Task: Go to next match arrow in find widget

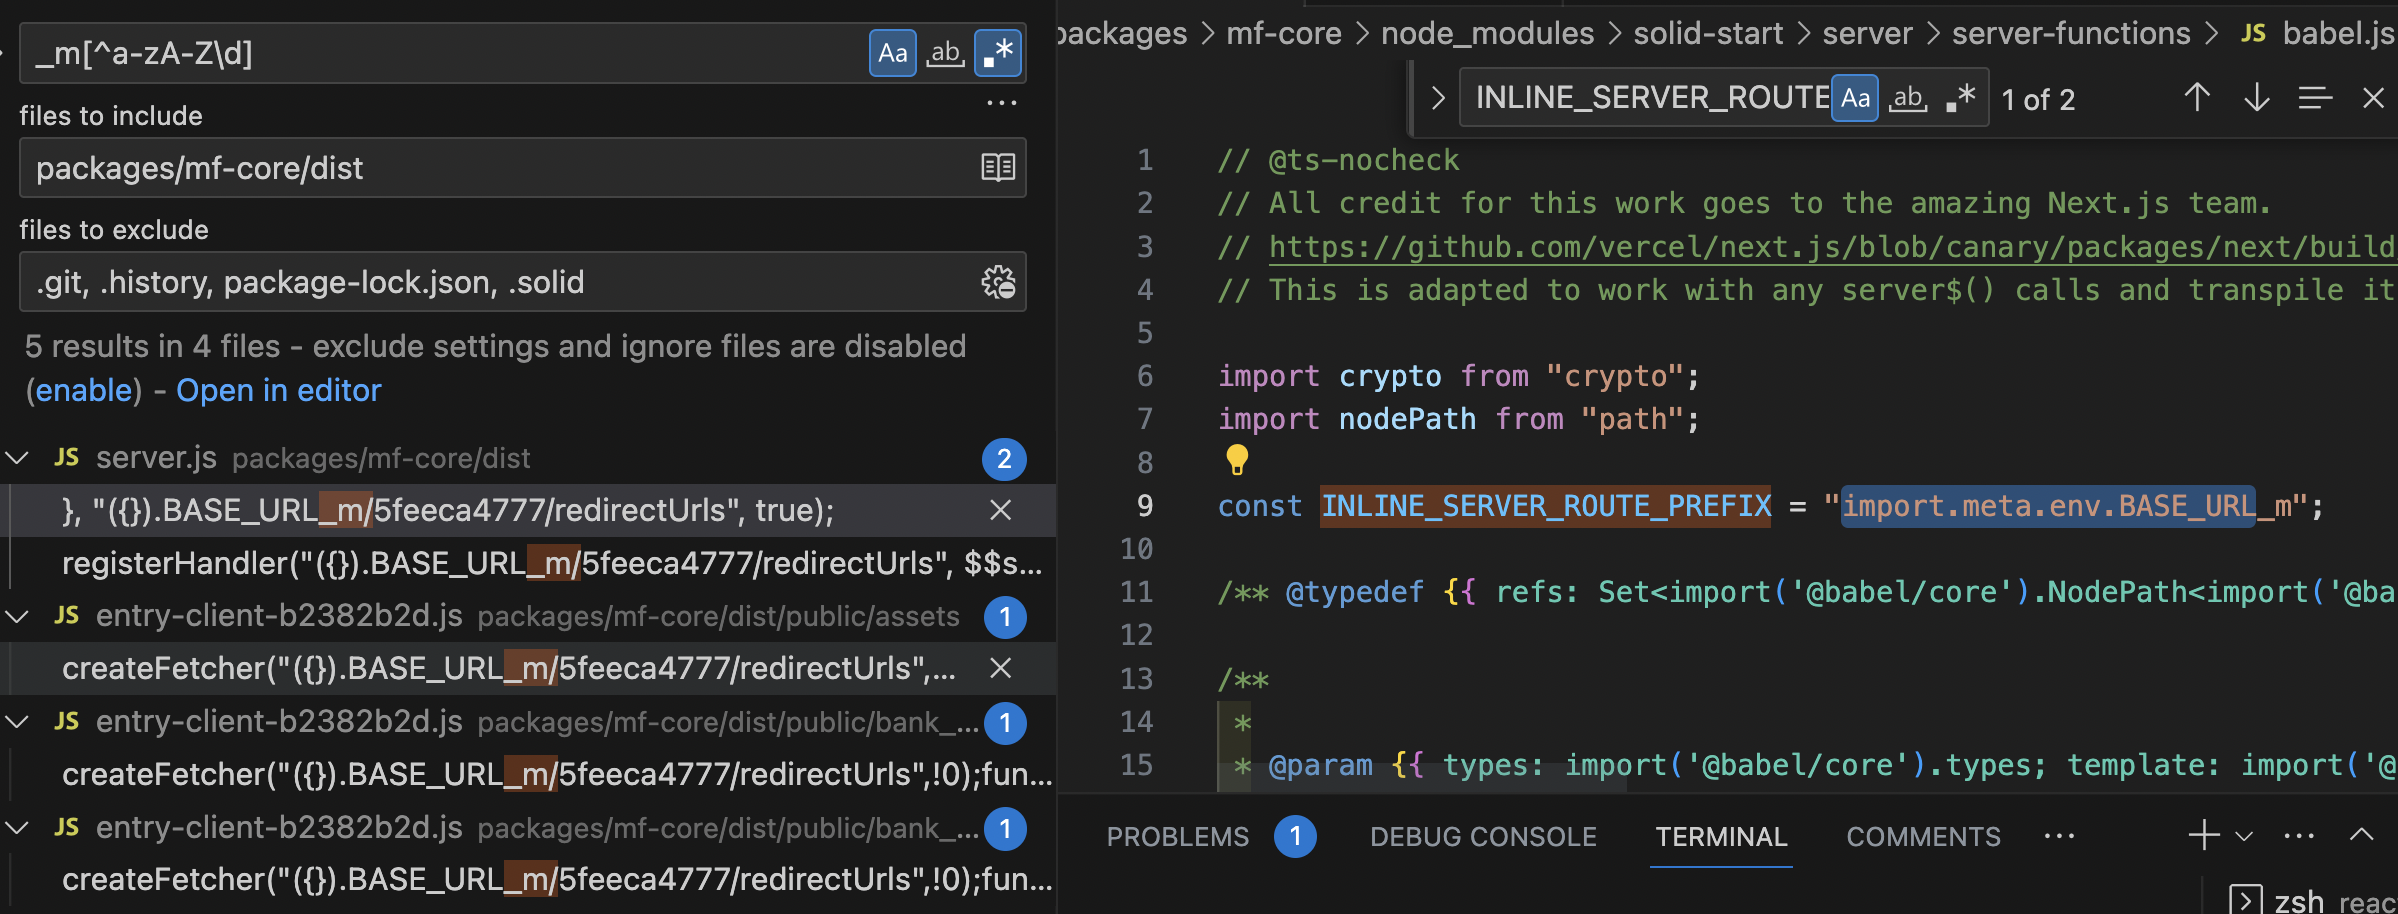Action: [x=2256, y=97]
